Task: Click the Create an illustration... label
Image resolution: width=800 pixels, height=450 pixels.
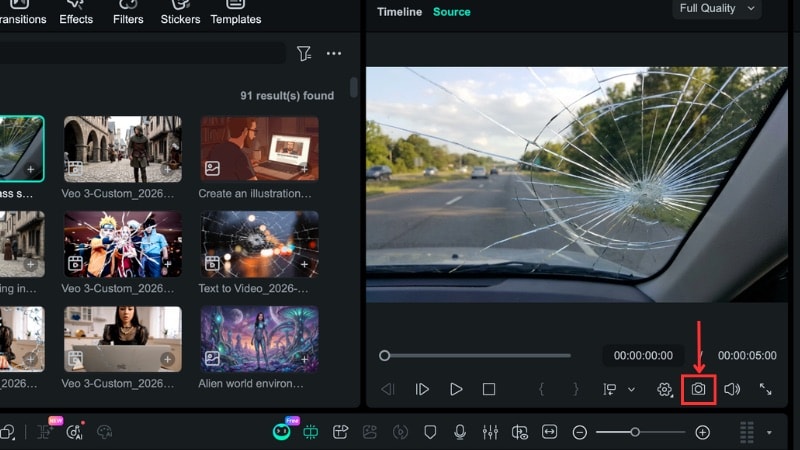Action: [x=255, y=194]
